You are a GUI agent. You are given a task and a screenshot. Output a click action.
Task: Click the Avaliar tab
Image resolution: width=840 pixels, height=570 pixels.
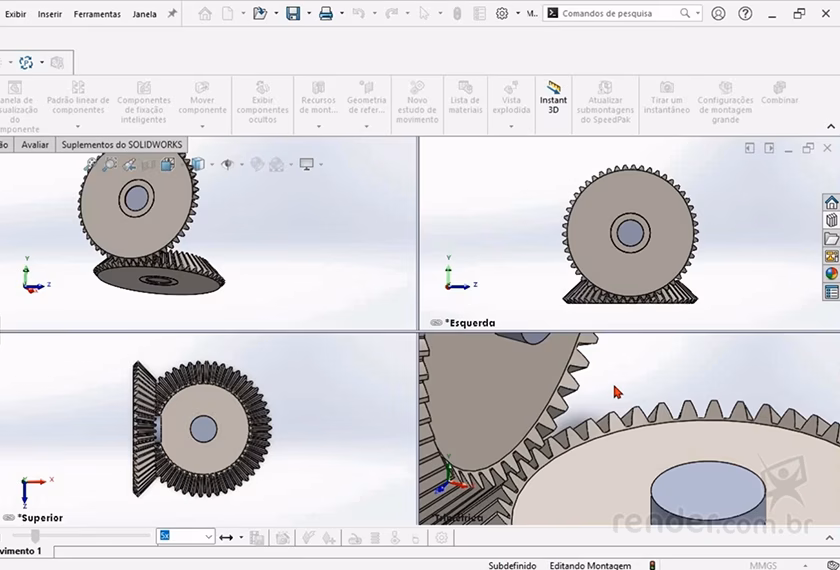click(35, 145)
